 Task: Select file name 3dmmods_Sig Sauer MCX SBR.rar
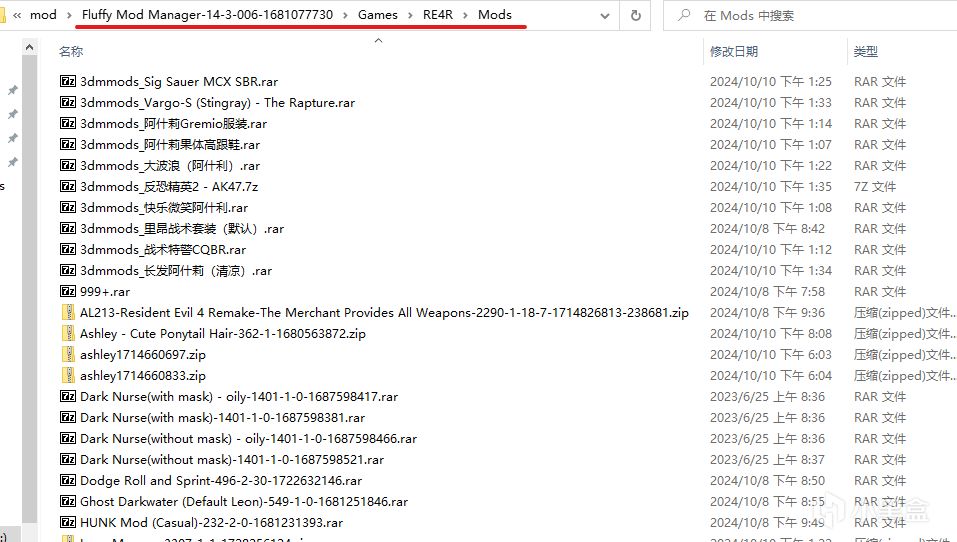[179, 82]
